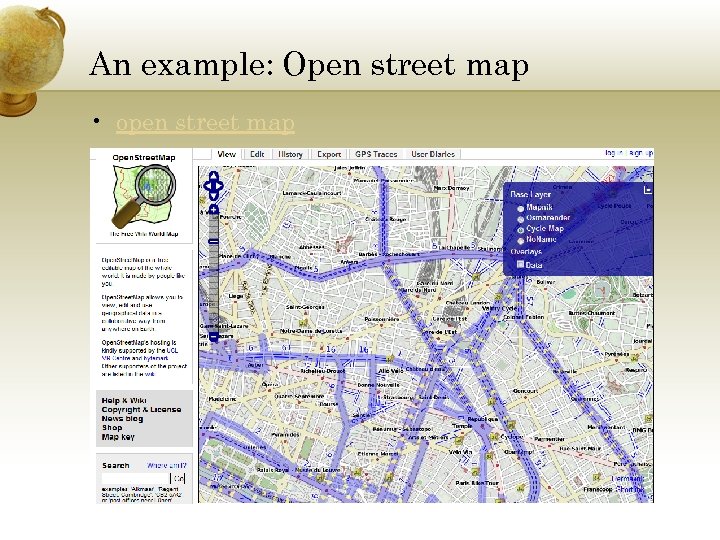This screenshot has height=540, width=720.
Task: Click the Notre-Dame-de-Lorette label
Action: (x=311, y=331)
